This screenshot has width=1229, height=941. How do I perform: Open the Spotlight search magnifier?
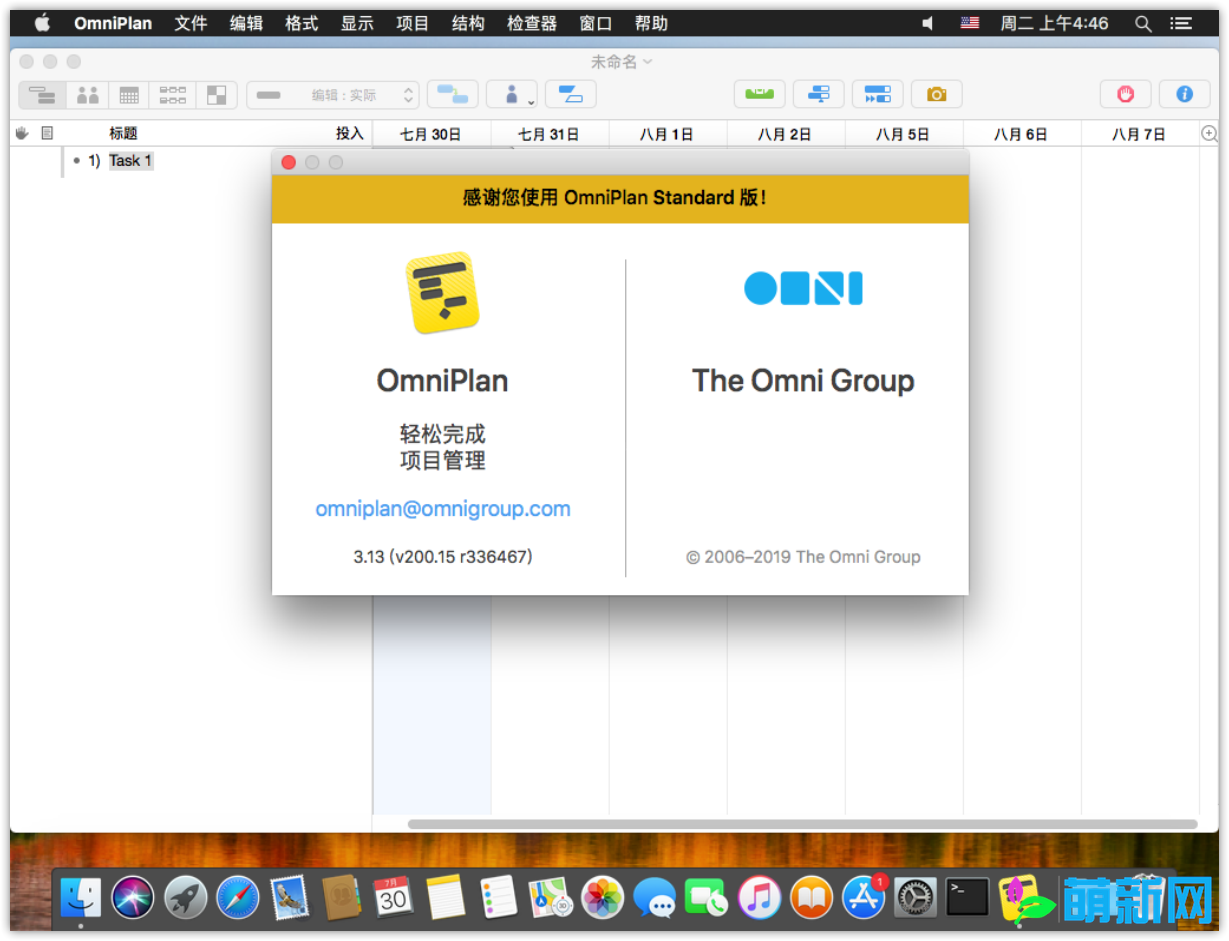[1143, 23]
